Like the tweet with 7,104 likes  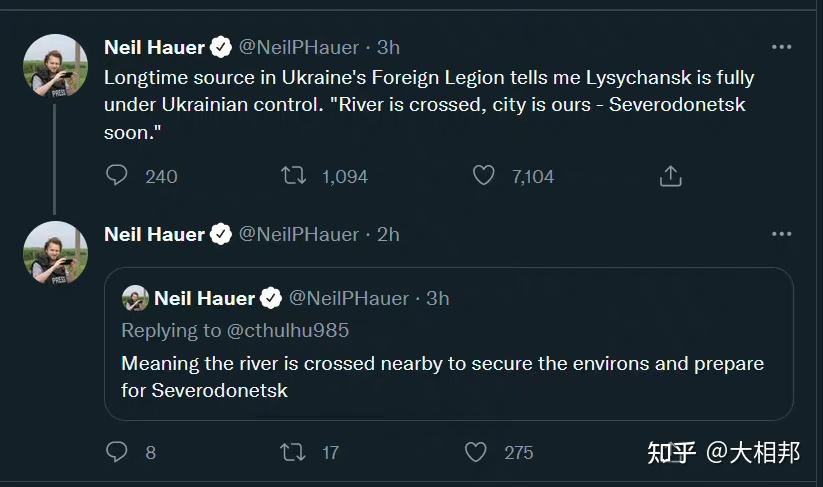click(x=484, y=176)
